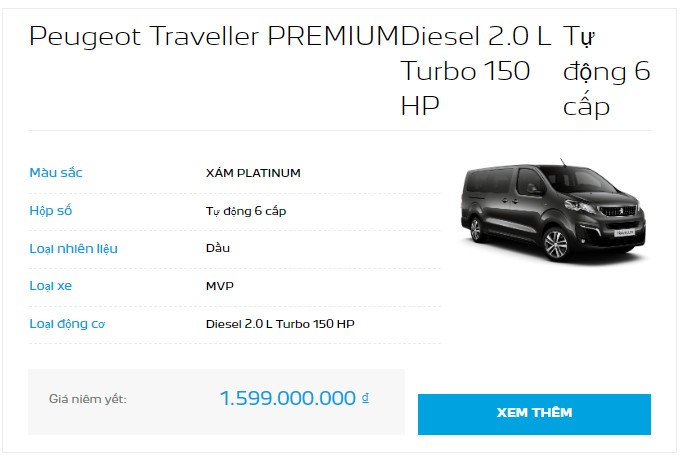Viewport: 685px width, 458px height.
Task: Click the Dầu fuel type value
Action: tap(218, 248)
